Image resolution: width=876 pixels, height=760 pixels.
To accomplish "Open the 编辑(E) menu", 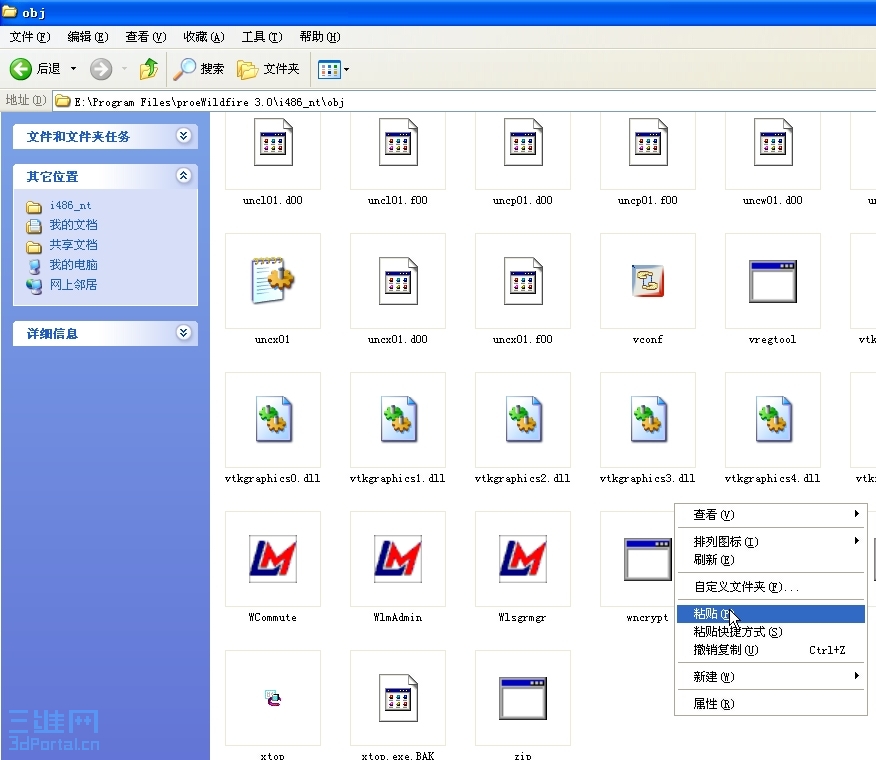I will 88,37.
